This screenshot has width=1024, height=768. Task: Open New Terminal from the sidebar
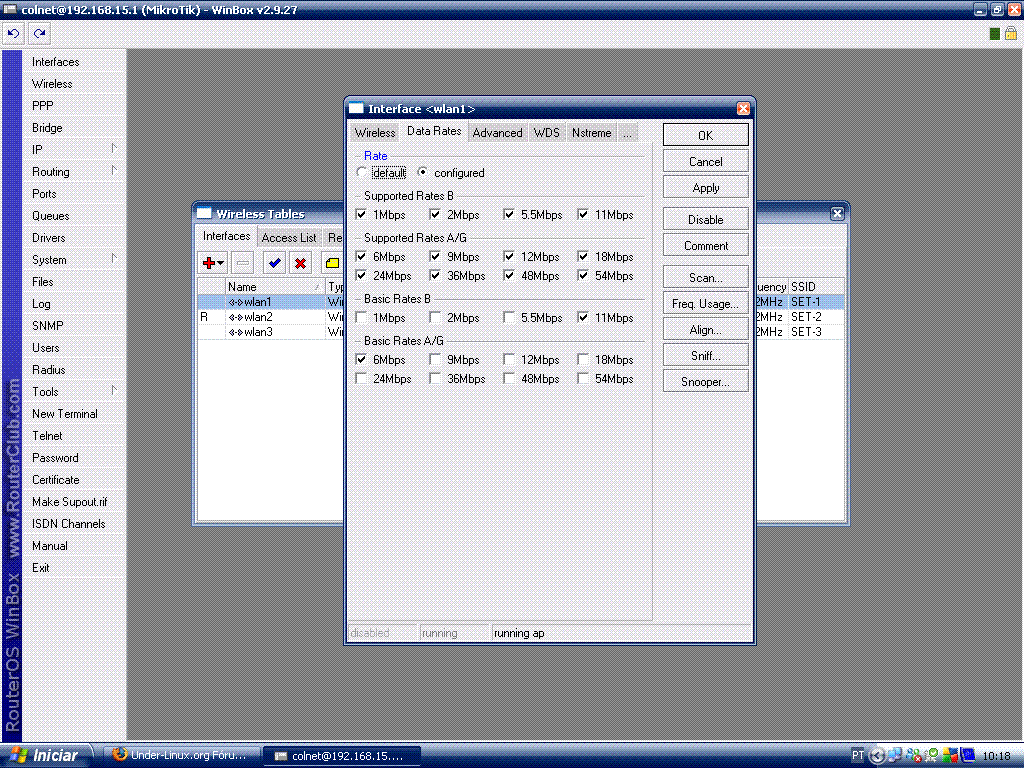[x=74, y=414]
